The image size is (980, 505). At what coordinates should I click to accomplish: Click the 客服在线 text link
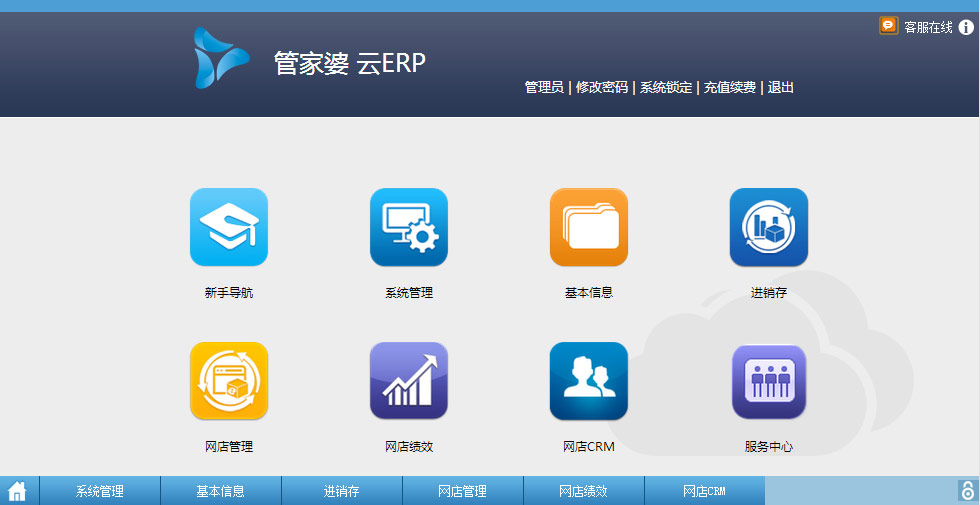(x=928, y=28)
